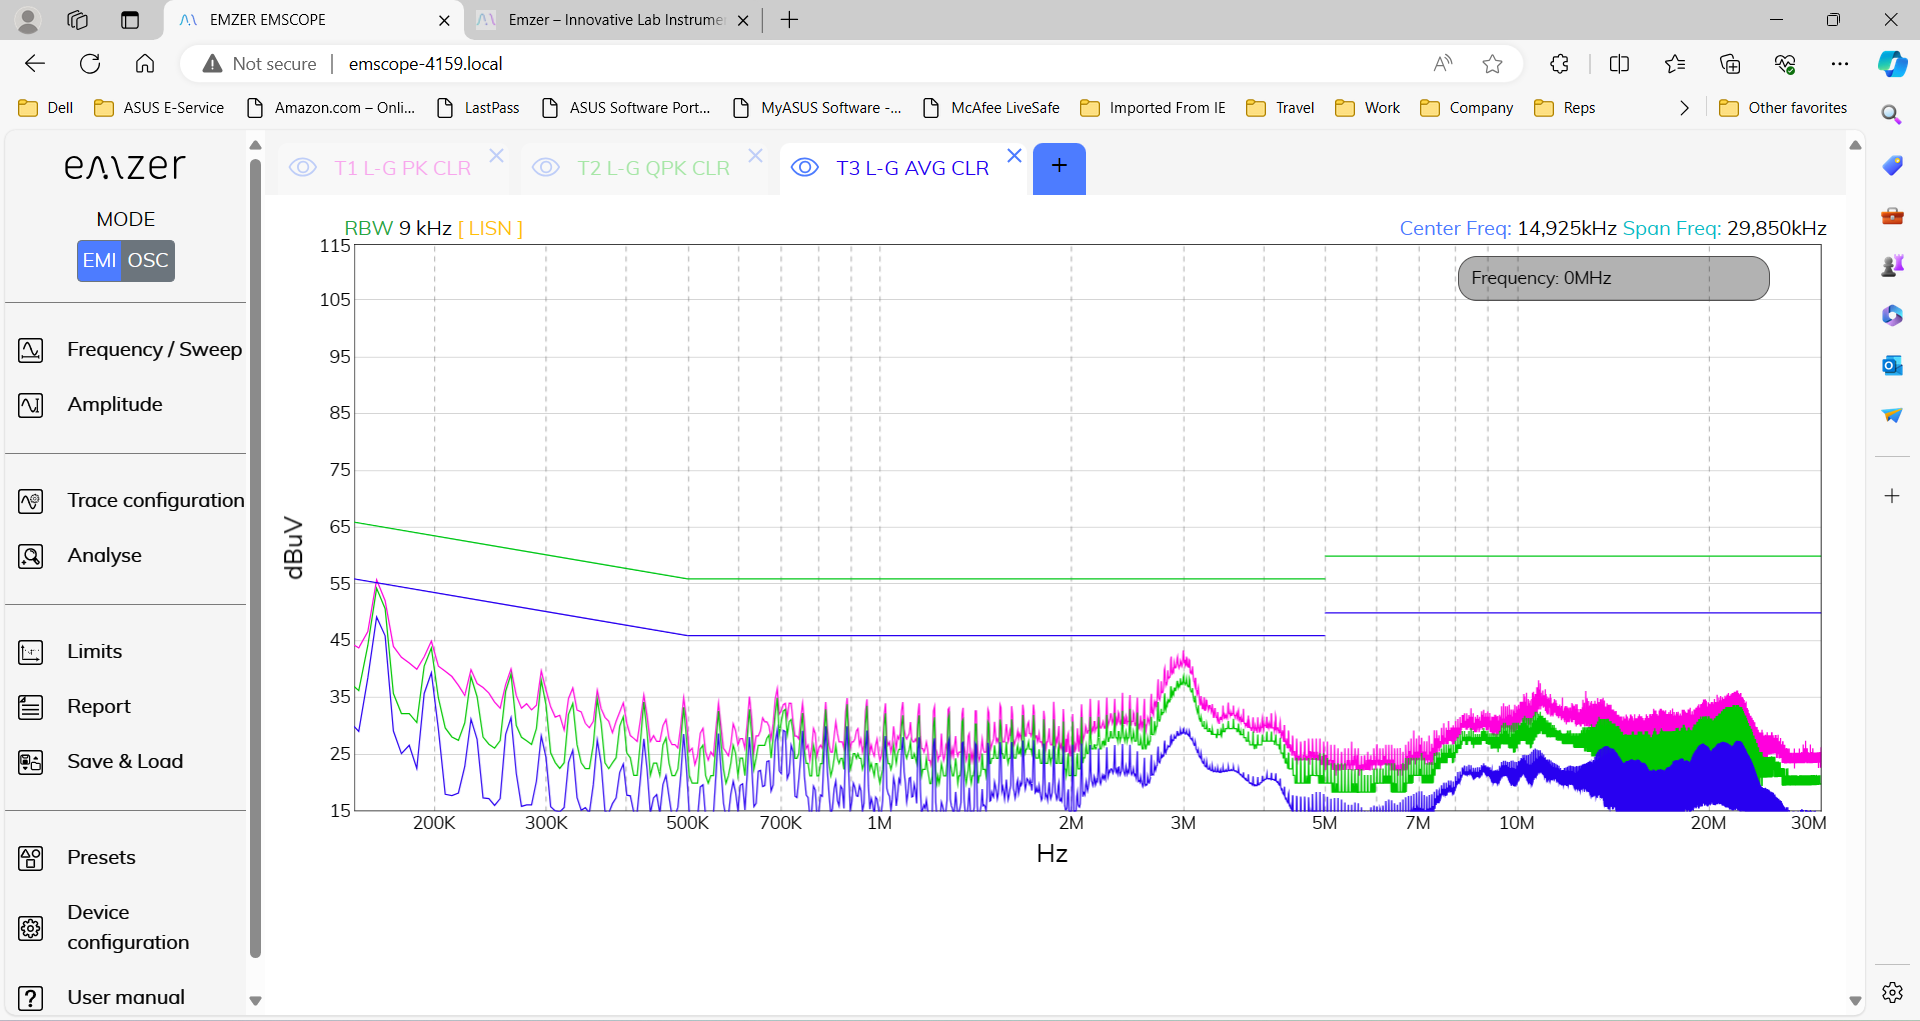This screenshot has width=1920, height=1021.
Task: Open the favorites list icon
Action: pos(1675,64)
